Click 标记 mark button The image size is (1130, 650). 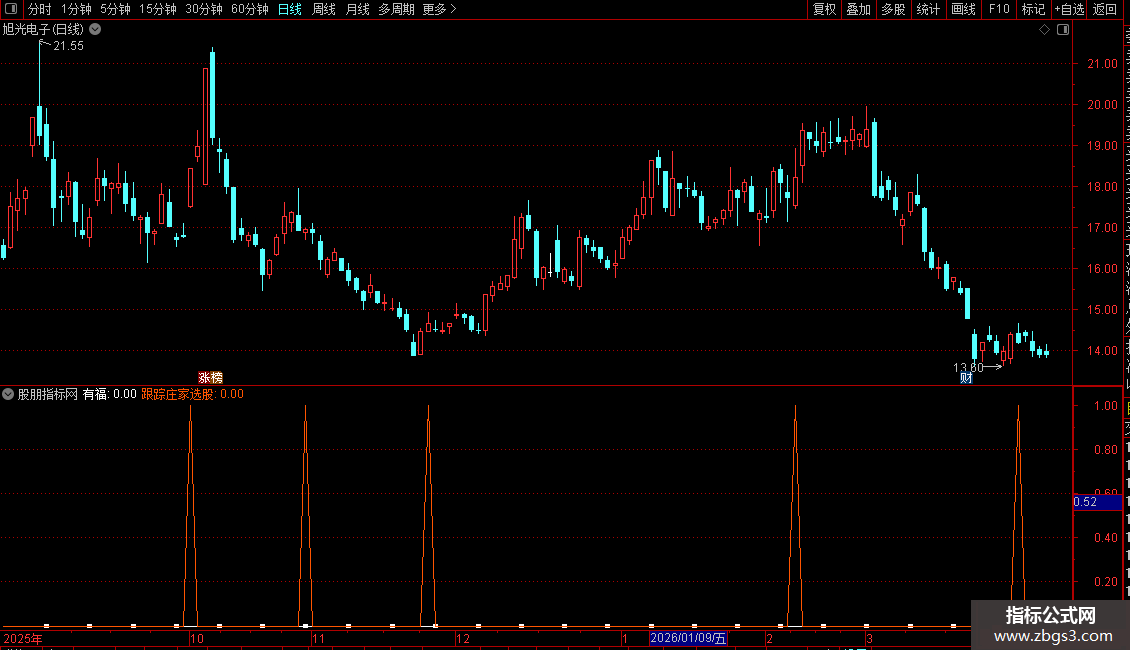1033,9
